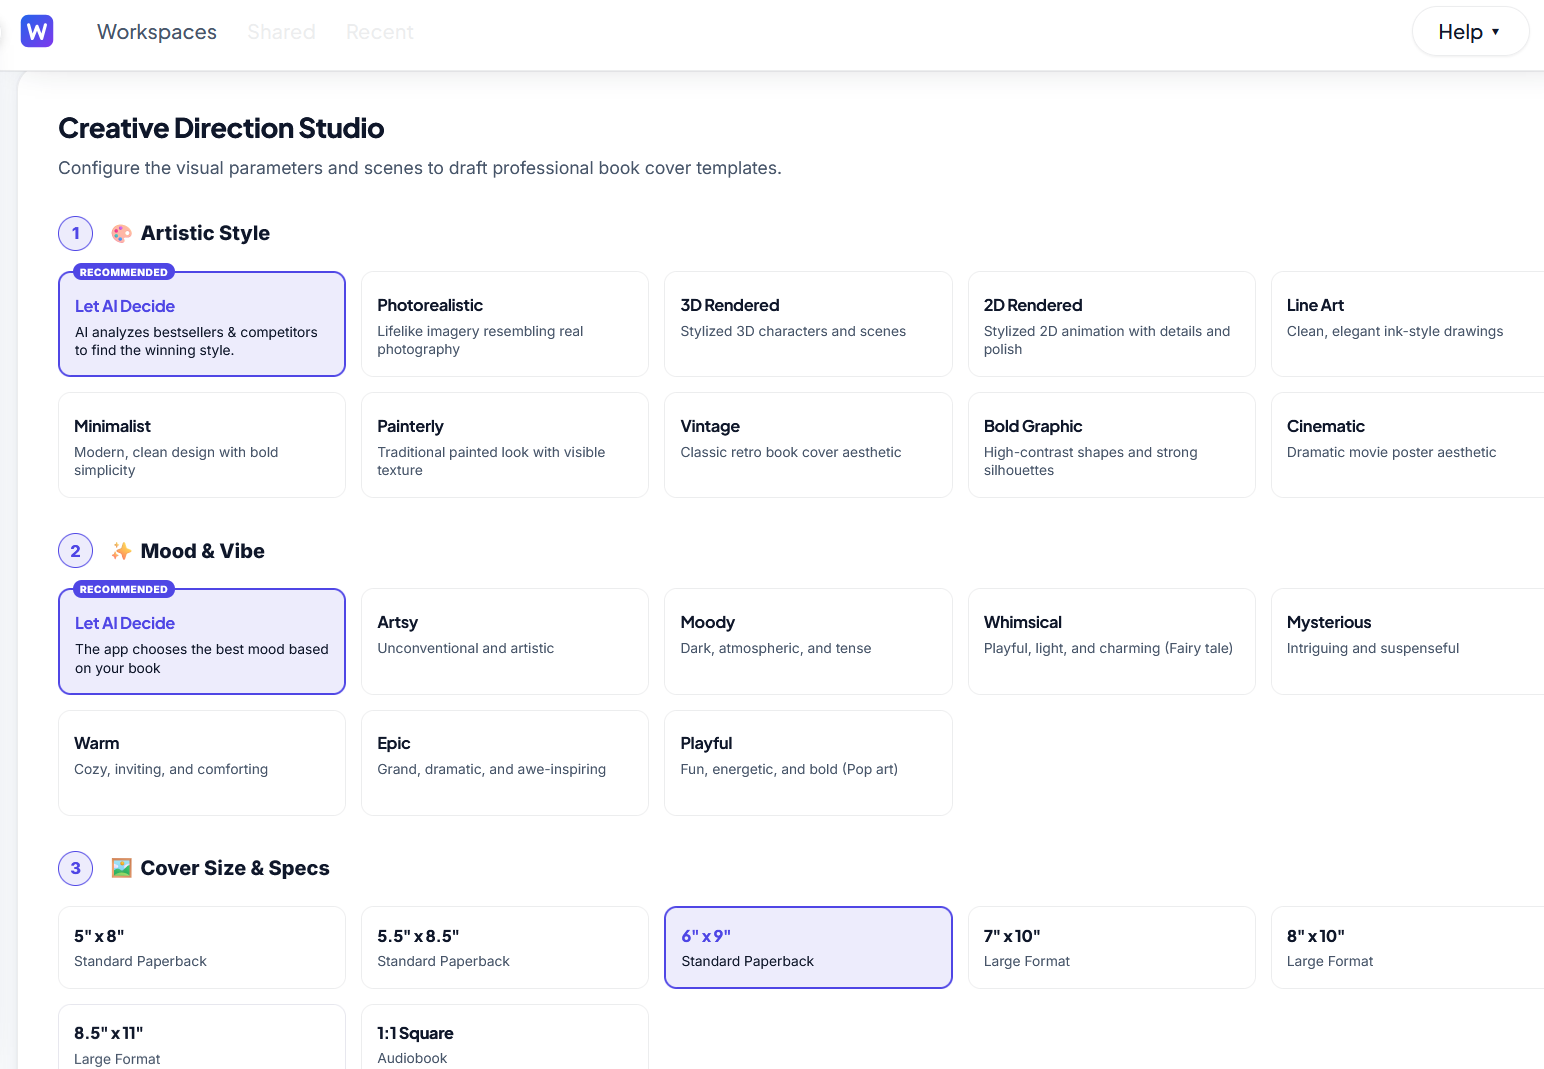Screen dimensions: 1544x1069
Task: Open the Workspaces tab
Action: pyautogui.click(x=157, y=32)
